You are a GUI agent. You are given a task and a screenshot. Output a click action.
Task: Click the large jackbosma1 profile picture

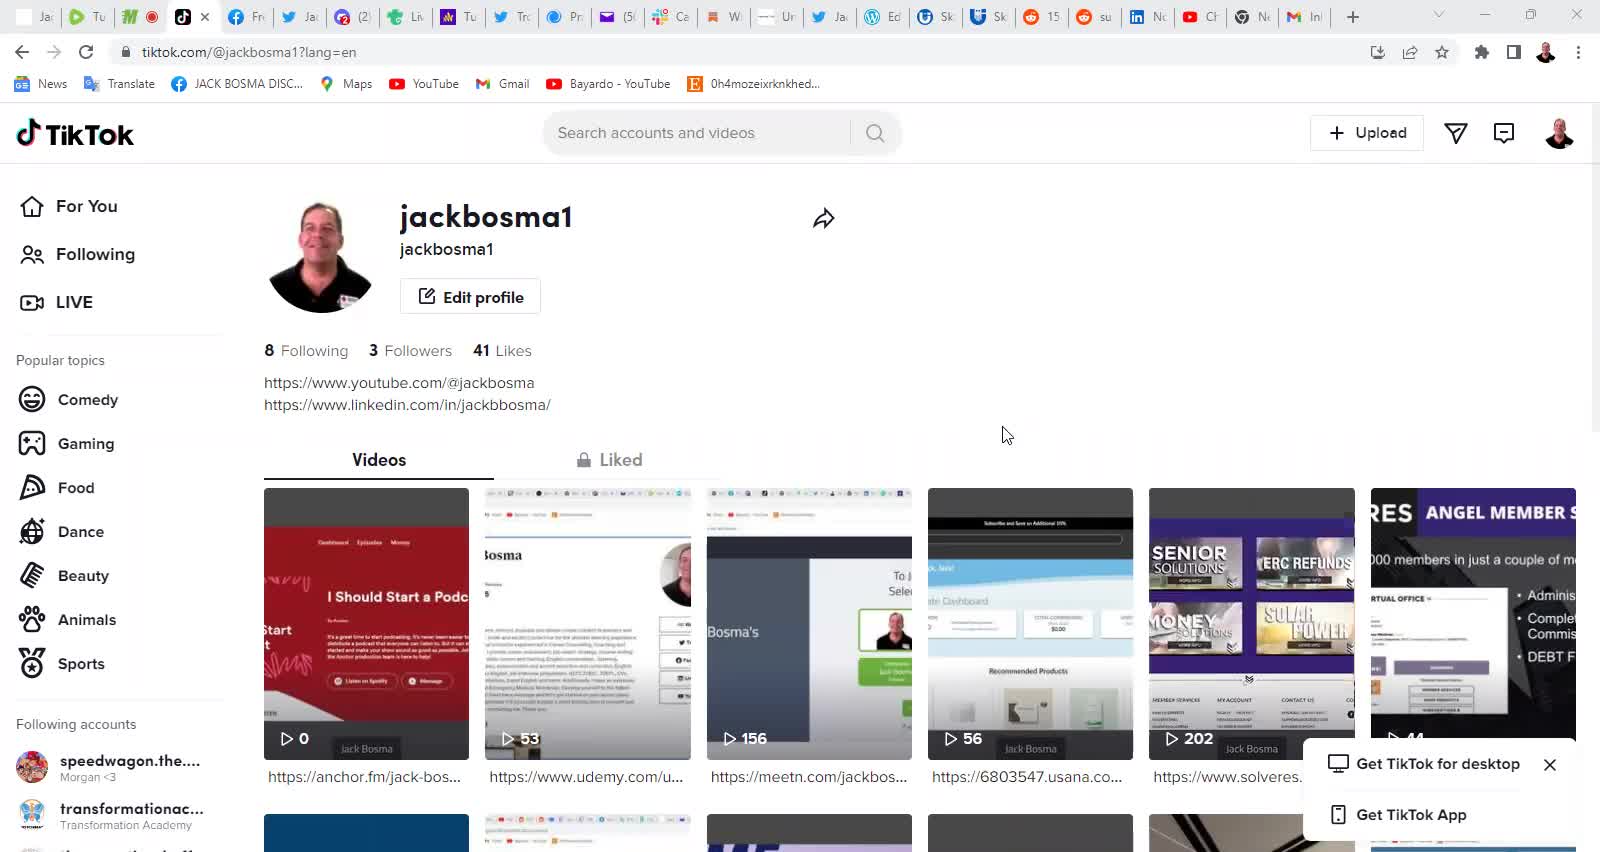pyautogui.click(x=321, y=256)
